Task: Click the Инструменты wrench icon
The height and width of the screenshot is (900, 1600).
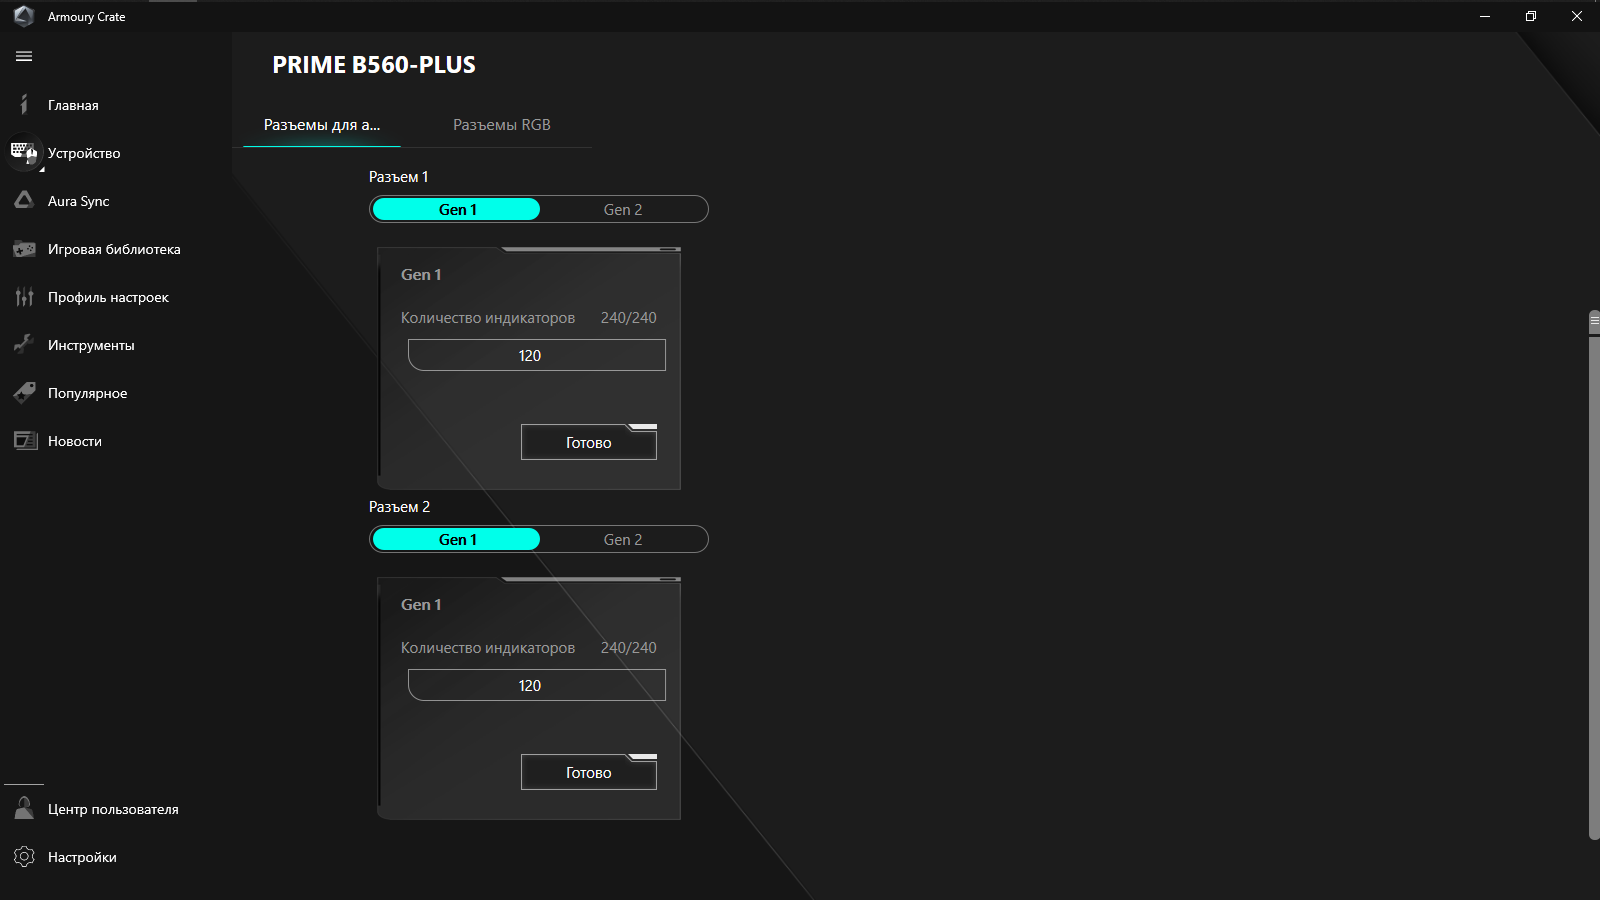Action: click(24, 344)
